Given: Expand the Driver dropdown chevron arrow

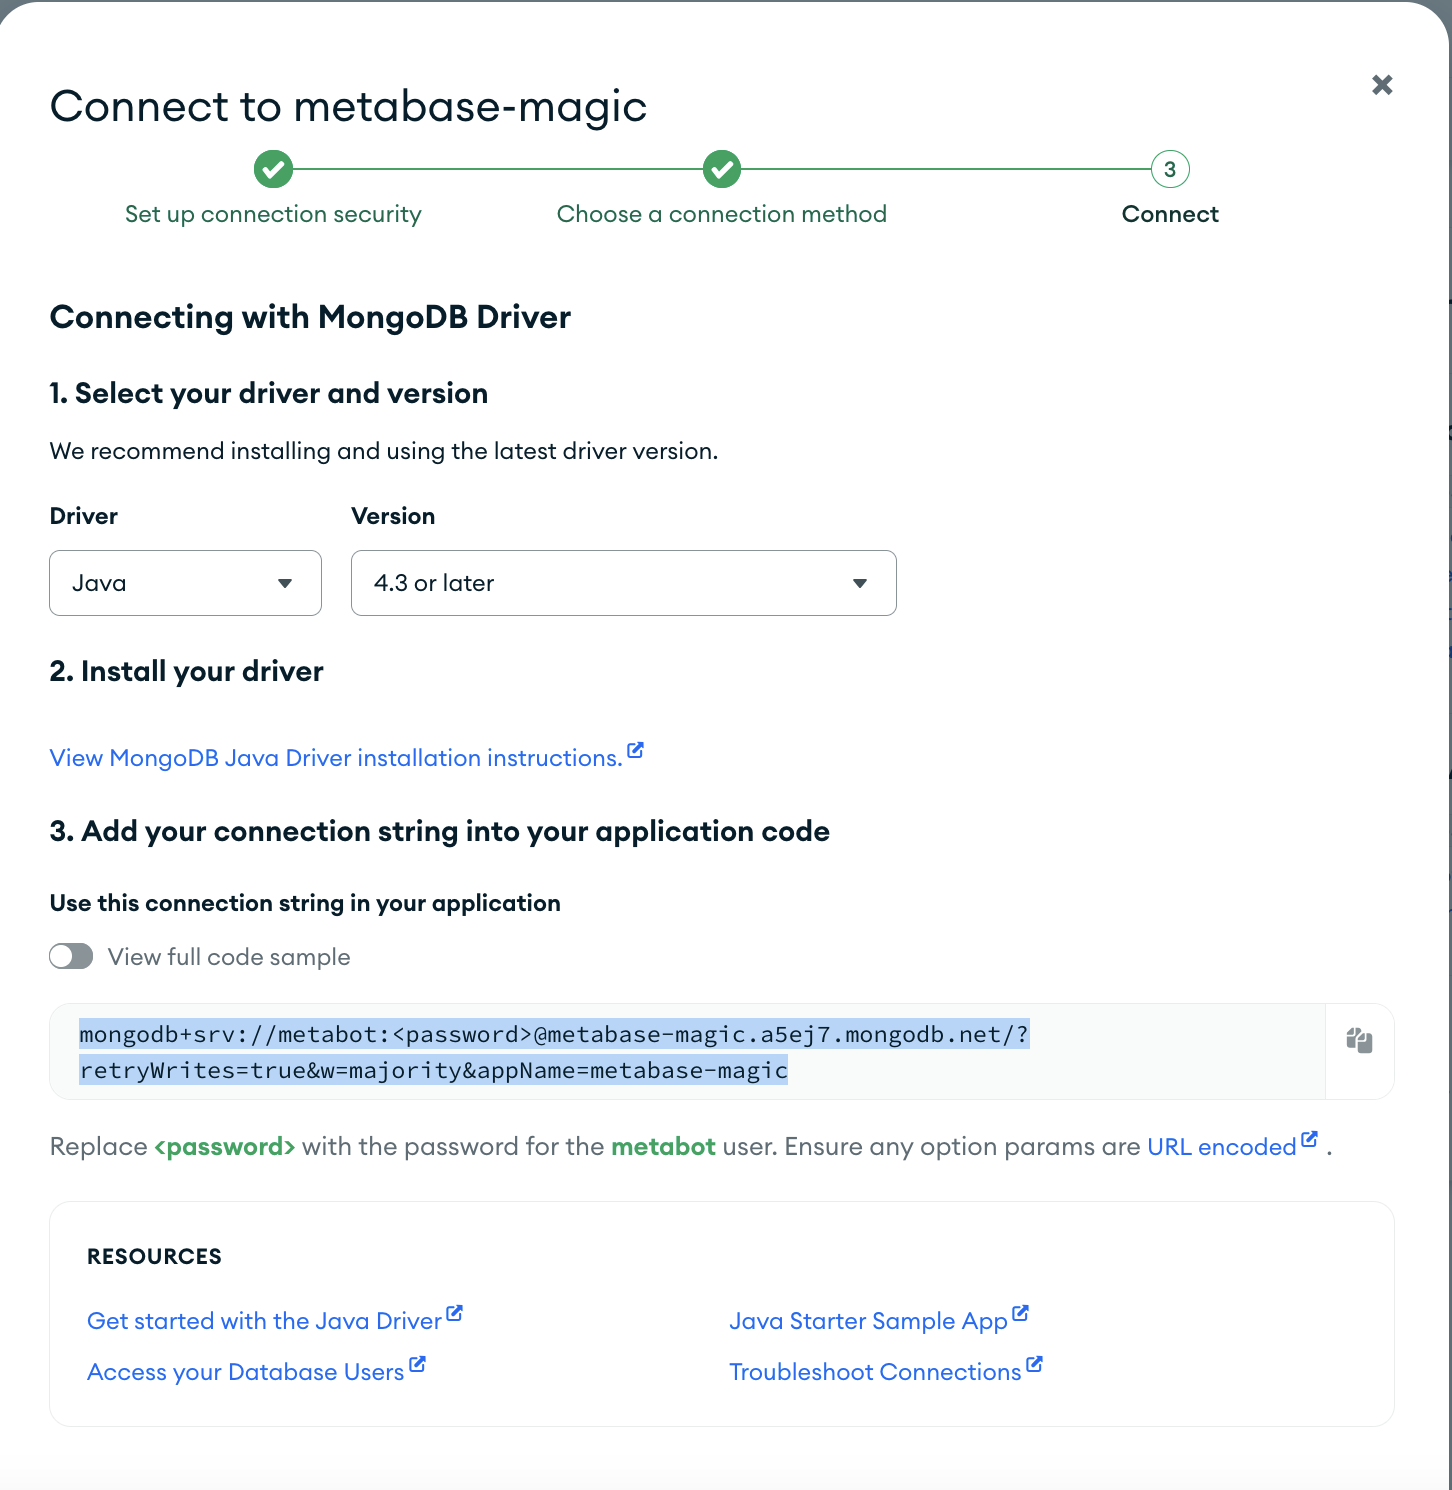Looking at the screenshot, I should (x=285, y=583).
